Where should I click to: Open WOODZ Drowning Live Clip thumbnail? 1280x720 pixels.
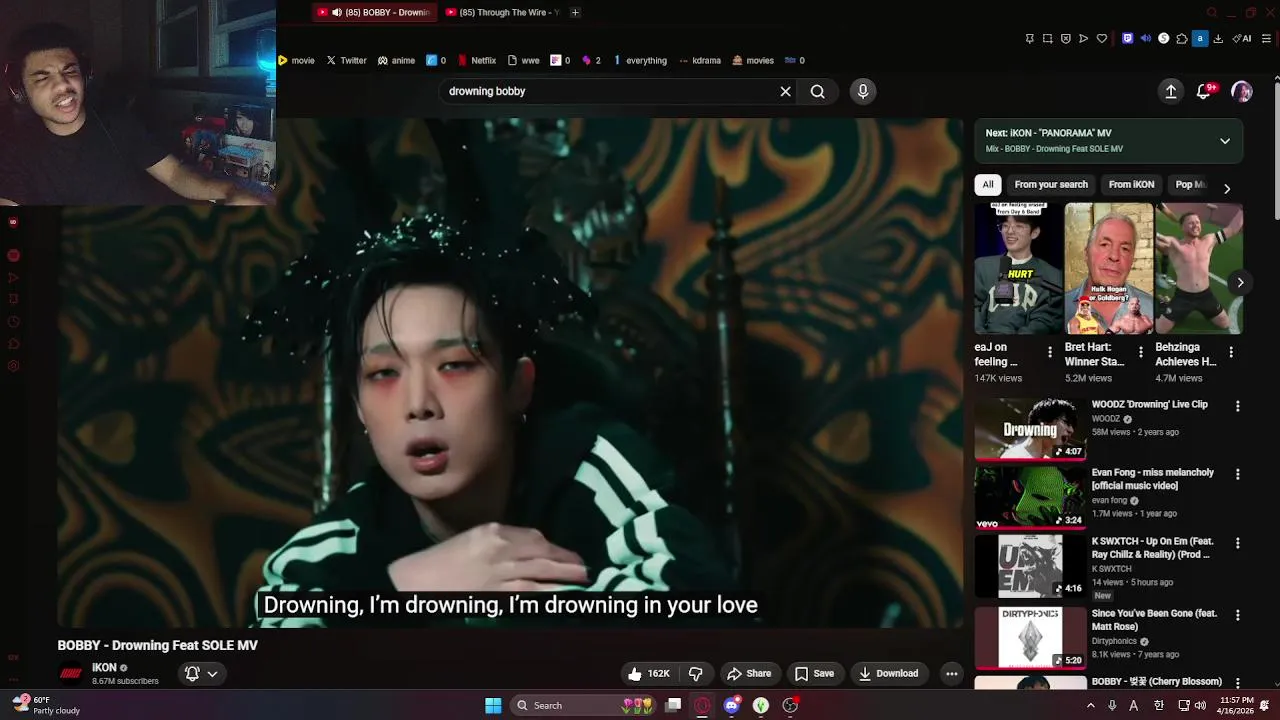point(1030,430)
